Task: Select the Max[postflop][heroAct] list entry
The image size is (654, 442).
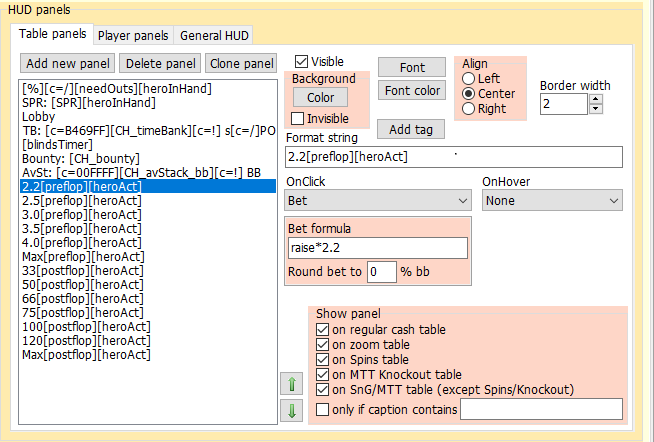Action: [84, 355]
